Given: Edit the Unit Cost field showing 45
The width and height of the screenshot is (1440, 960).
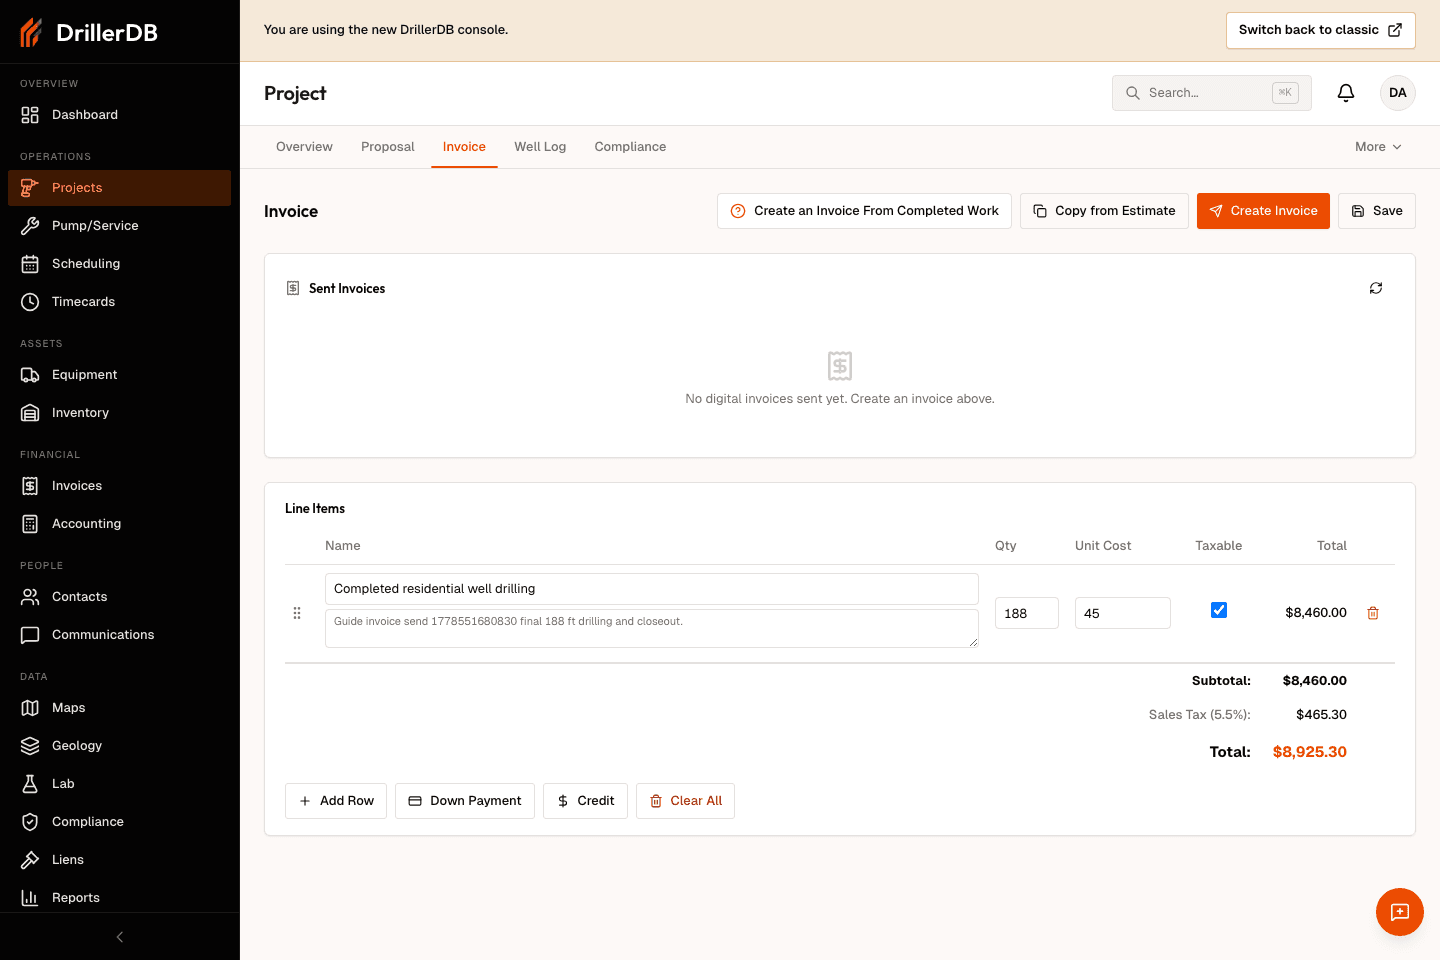Looking at the screenshot, I should [1123, 613].
